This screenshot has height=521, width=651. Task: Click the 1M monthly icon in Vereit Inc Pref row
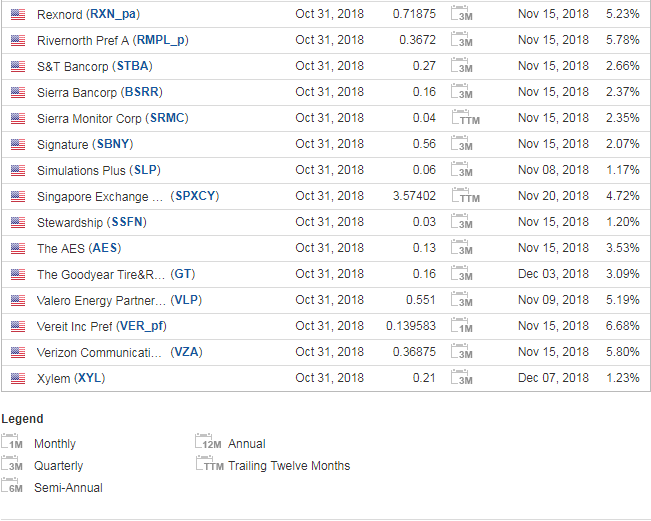tap(462, 325)
